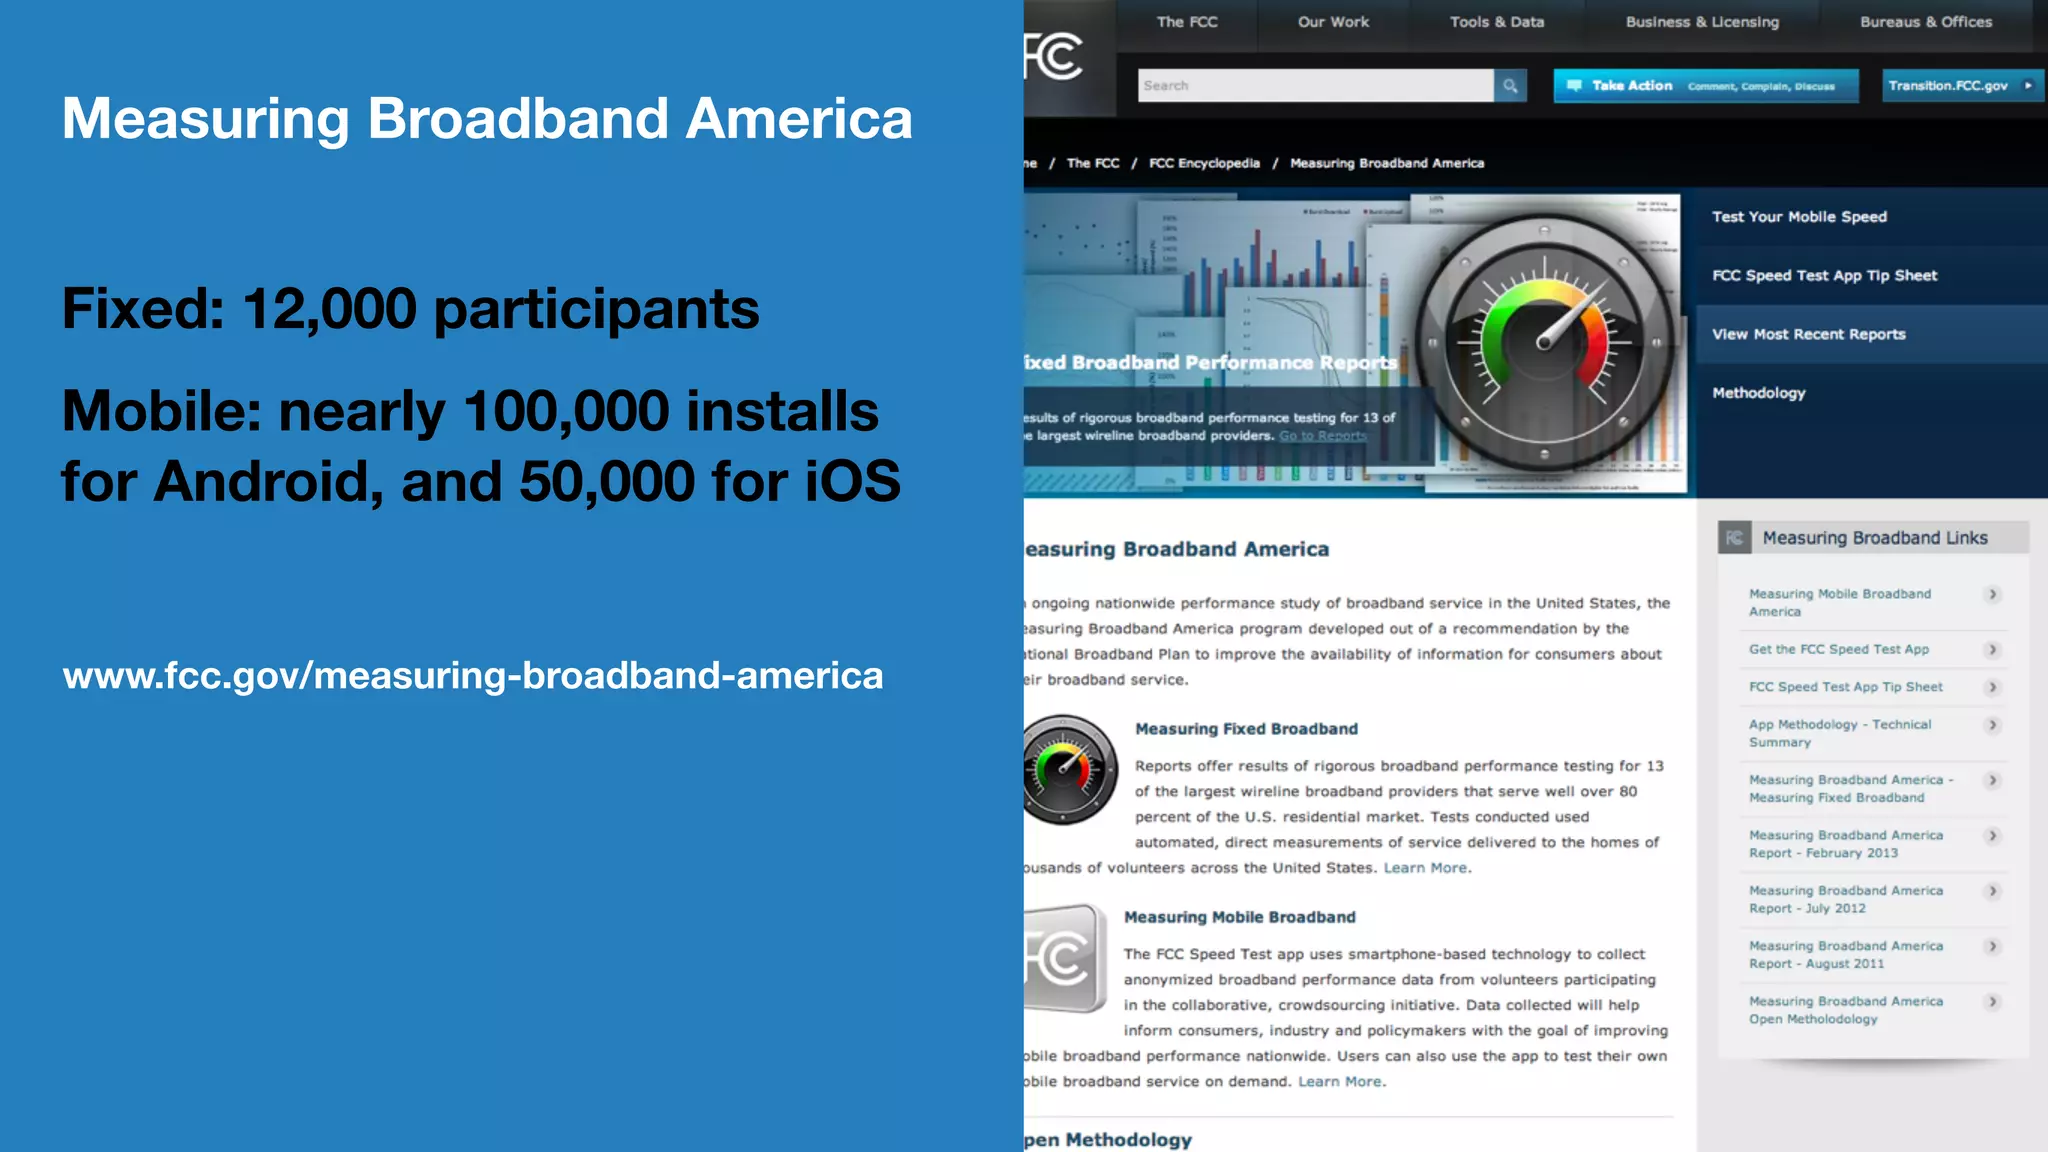The height and width of the screenshot is (1152, 2048).
Task: Click the FC icon beside Measuring Broadband Links
Action: pyautogui.click(x=1735, y=538)
